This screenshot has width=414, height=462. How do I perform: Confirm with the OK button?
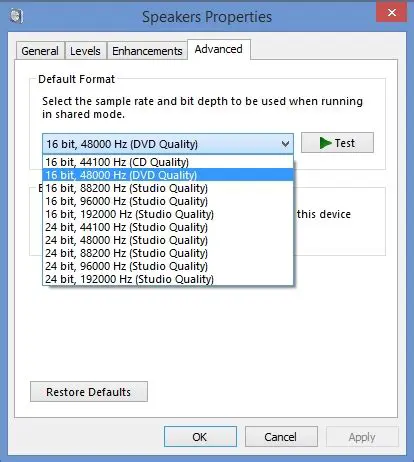pos(200,437)
